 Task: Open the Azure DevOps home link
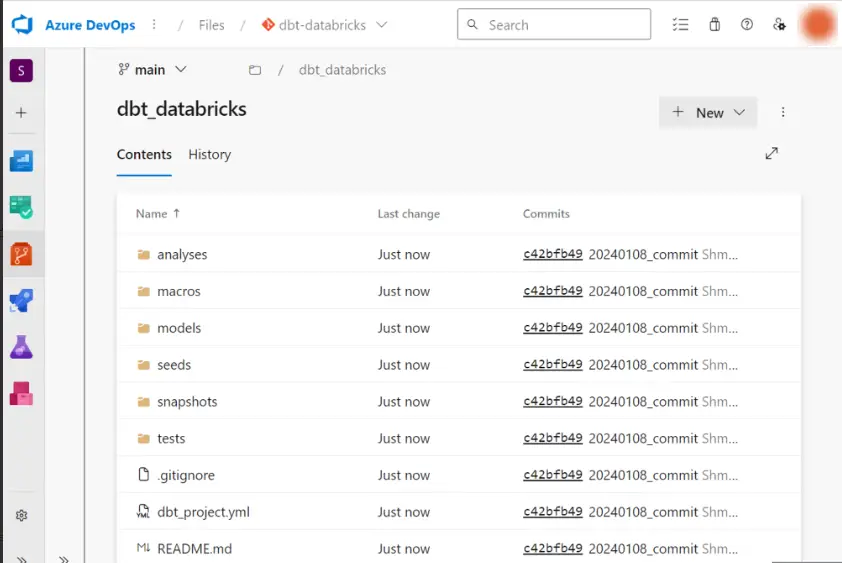tap(90, 25)
